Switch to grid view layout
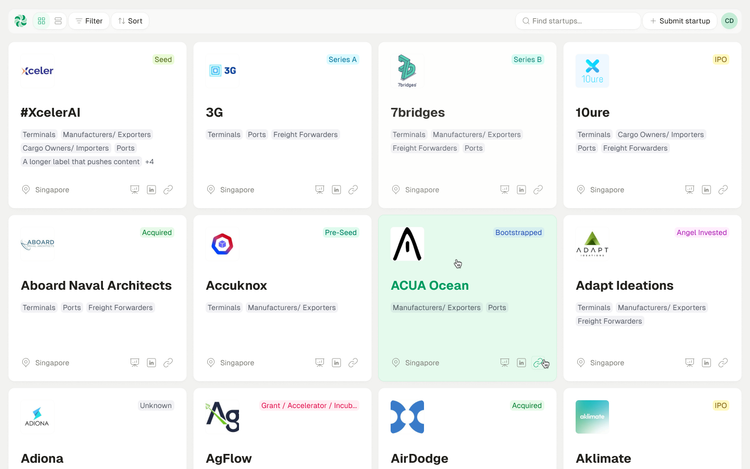This screenshot has width=750, height=469. tap(42, 21)
